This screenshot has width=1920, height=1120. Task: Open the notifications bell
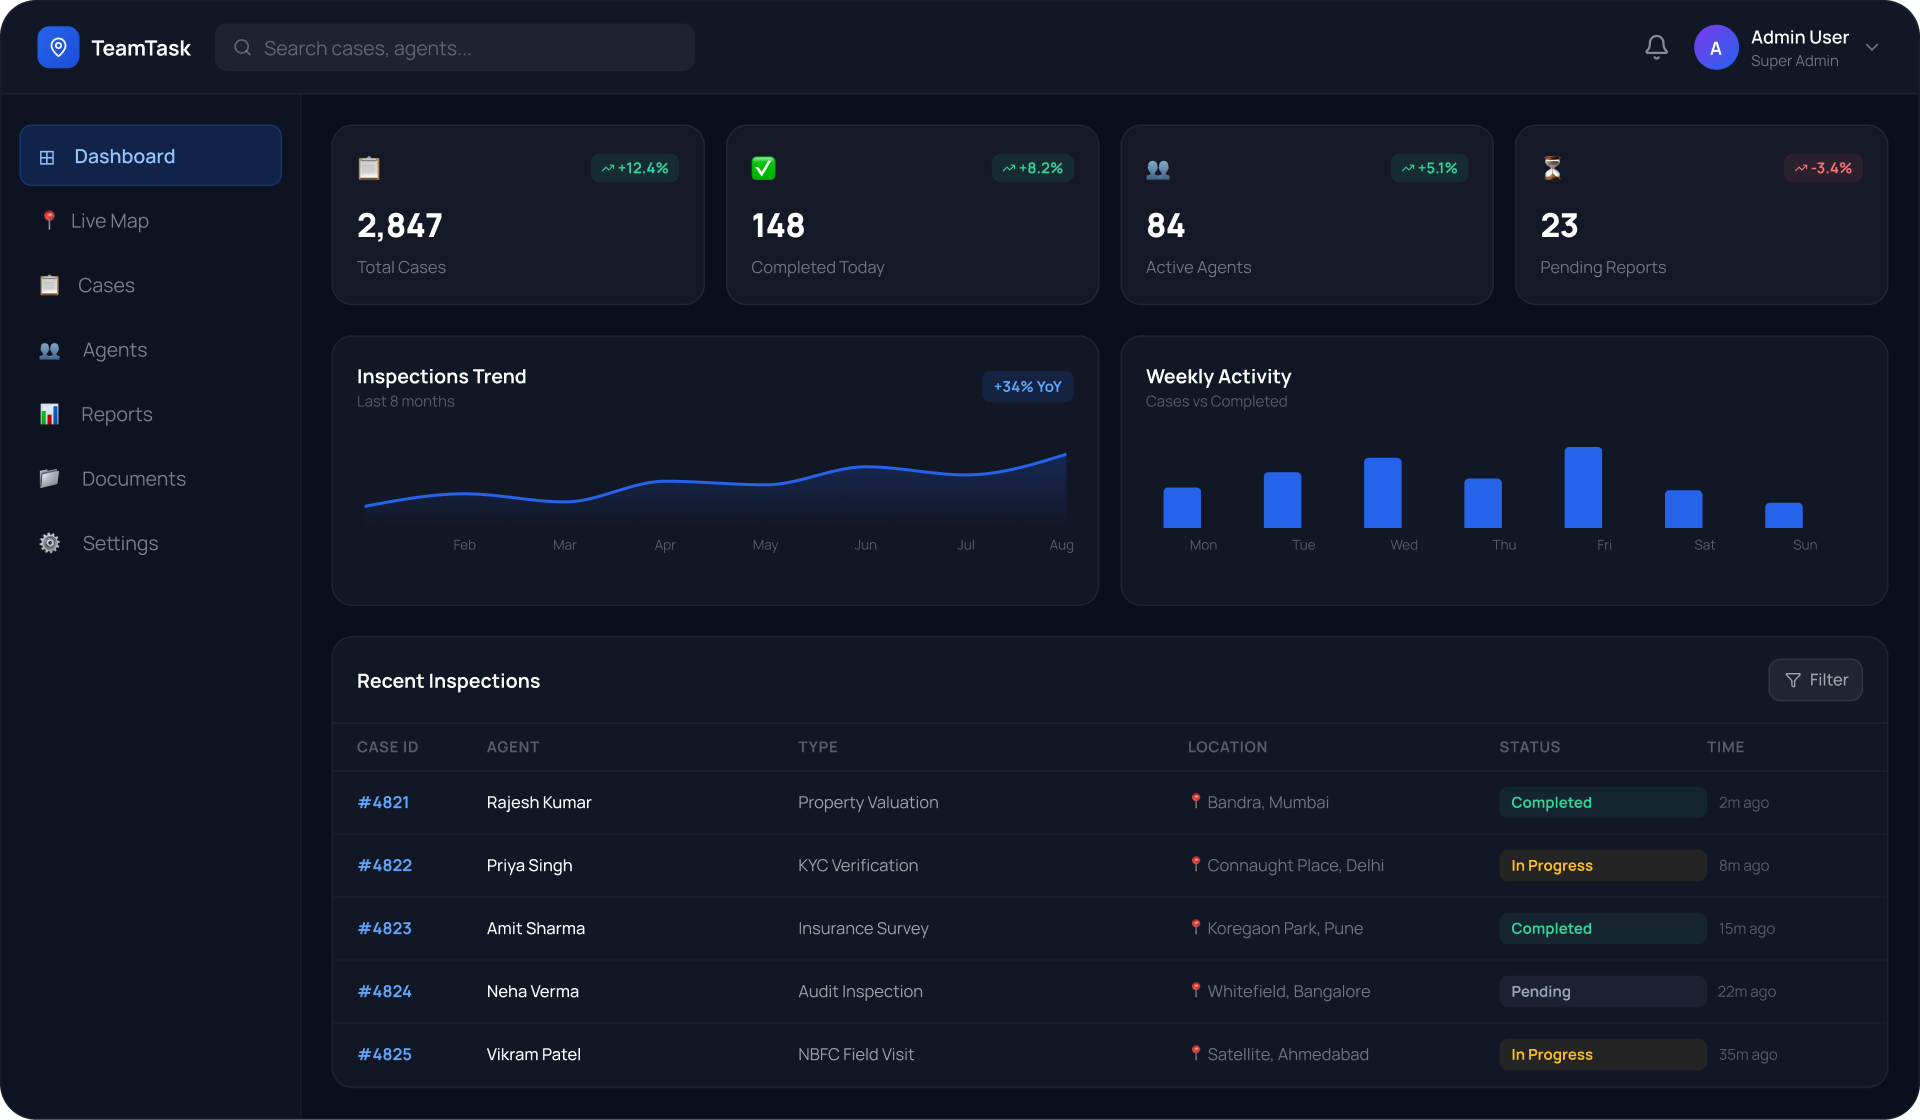1656,47
